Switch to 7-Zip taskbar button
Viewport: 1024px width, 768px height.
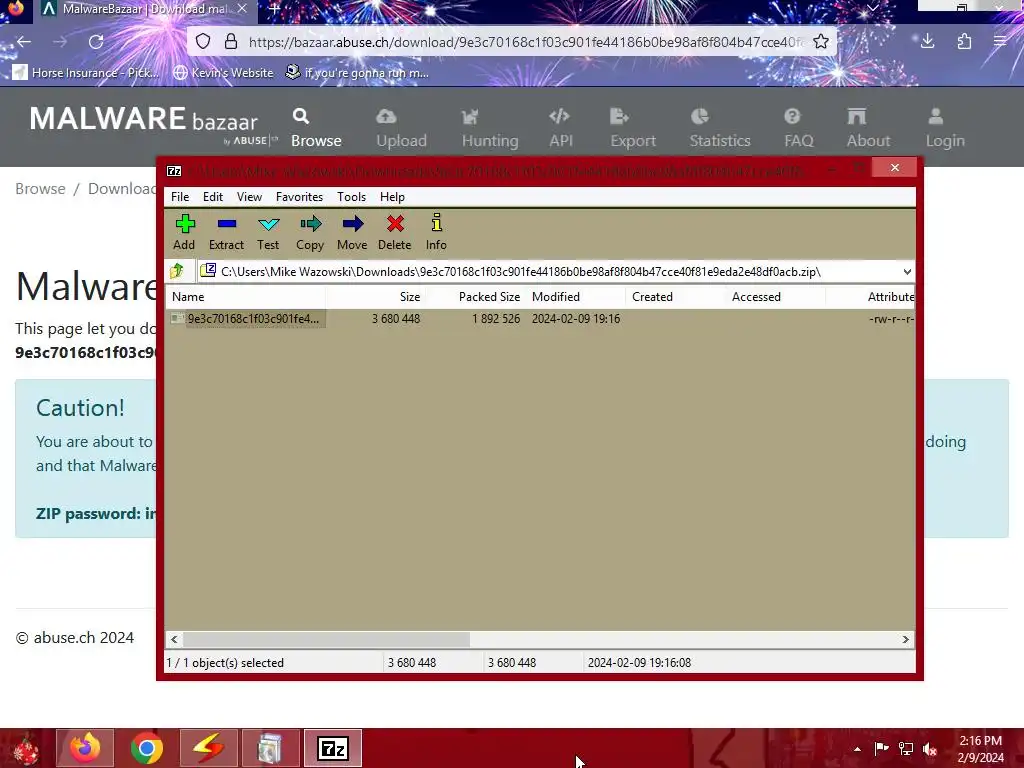click(x=333, y=748)
